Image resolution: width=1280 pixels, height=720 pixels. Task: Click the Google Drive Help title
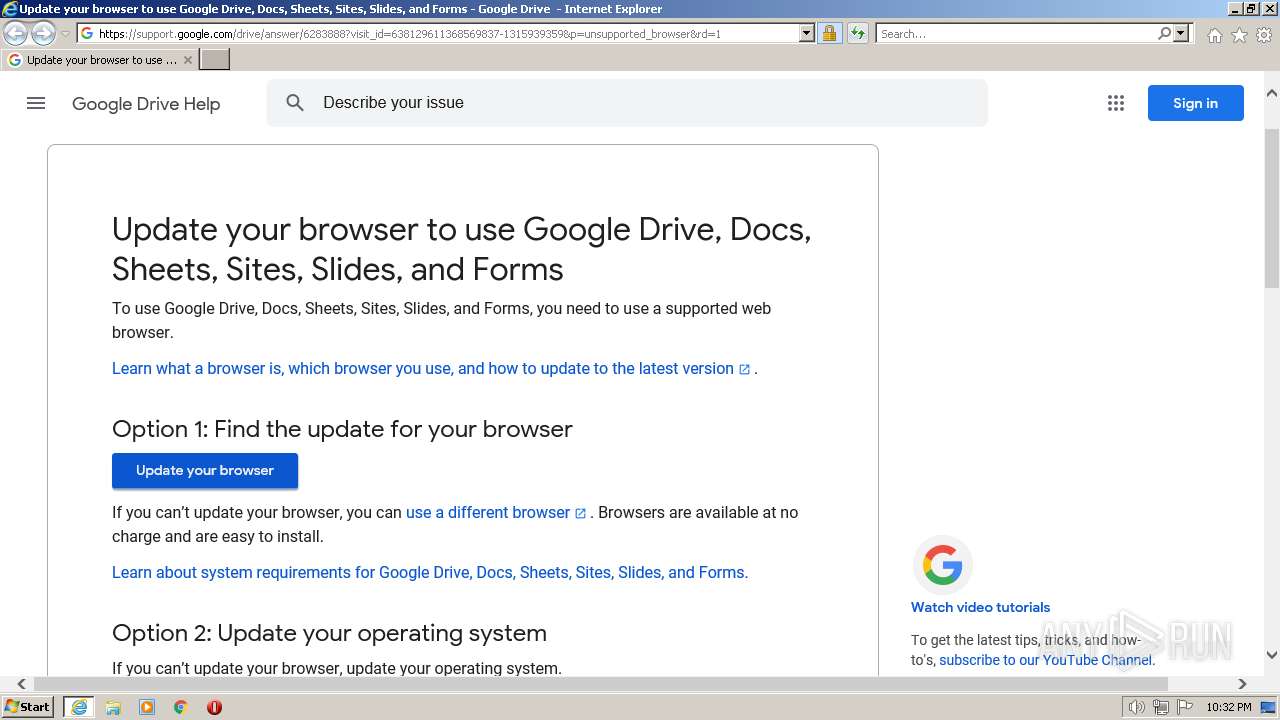(146, 104)
